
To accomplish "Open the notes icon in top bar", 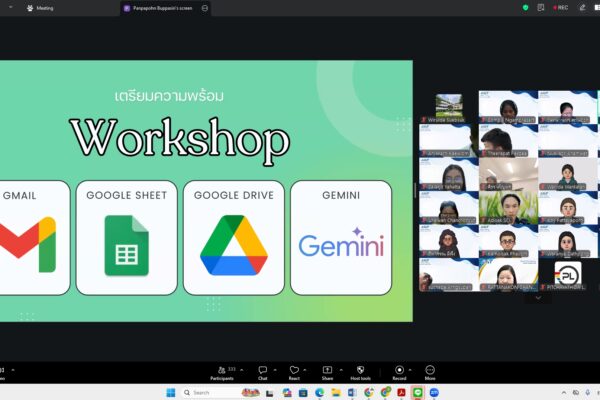I will tap(541, 8).
